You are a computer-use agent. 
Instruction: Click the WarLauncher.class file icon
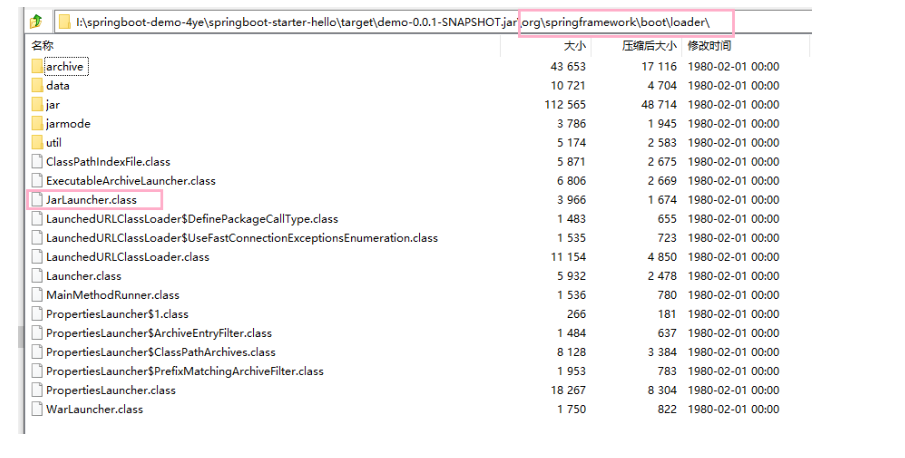38,409
